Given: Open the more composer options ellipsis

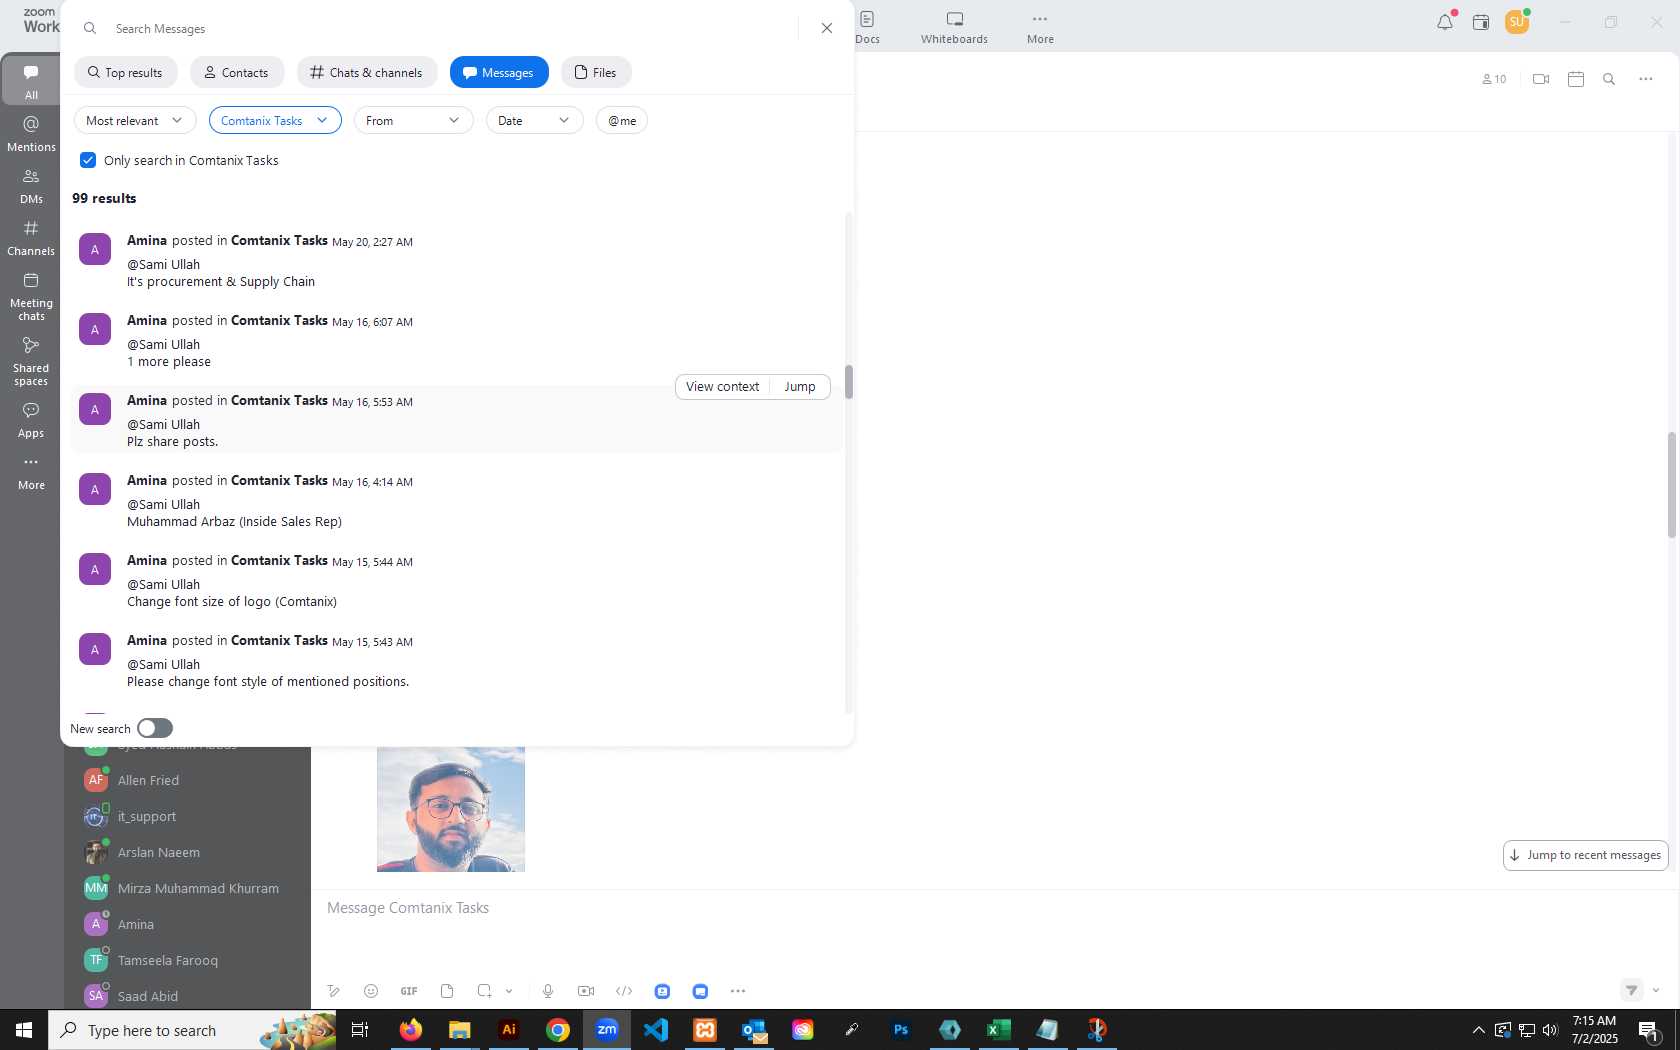Looking at the screenshot, I should [738, 991].
